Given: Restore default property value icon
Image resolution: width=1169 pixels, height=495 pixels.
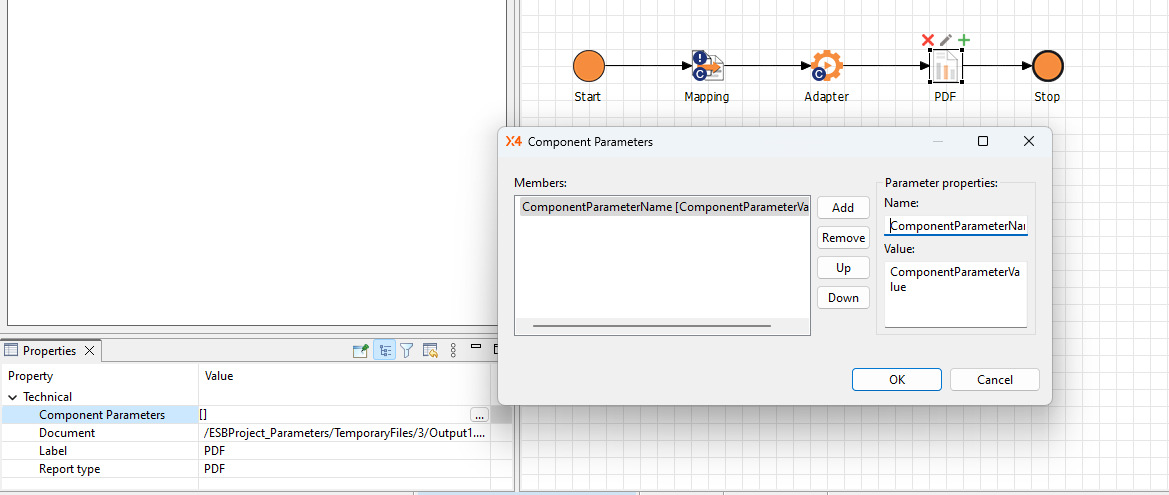Looking at the screenshot, I should tap(430, 351).
